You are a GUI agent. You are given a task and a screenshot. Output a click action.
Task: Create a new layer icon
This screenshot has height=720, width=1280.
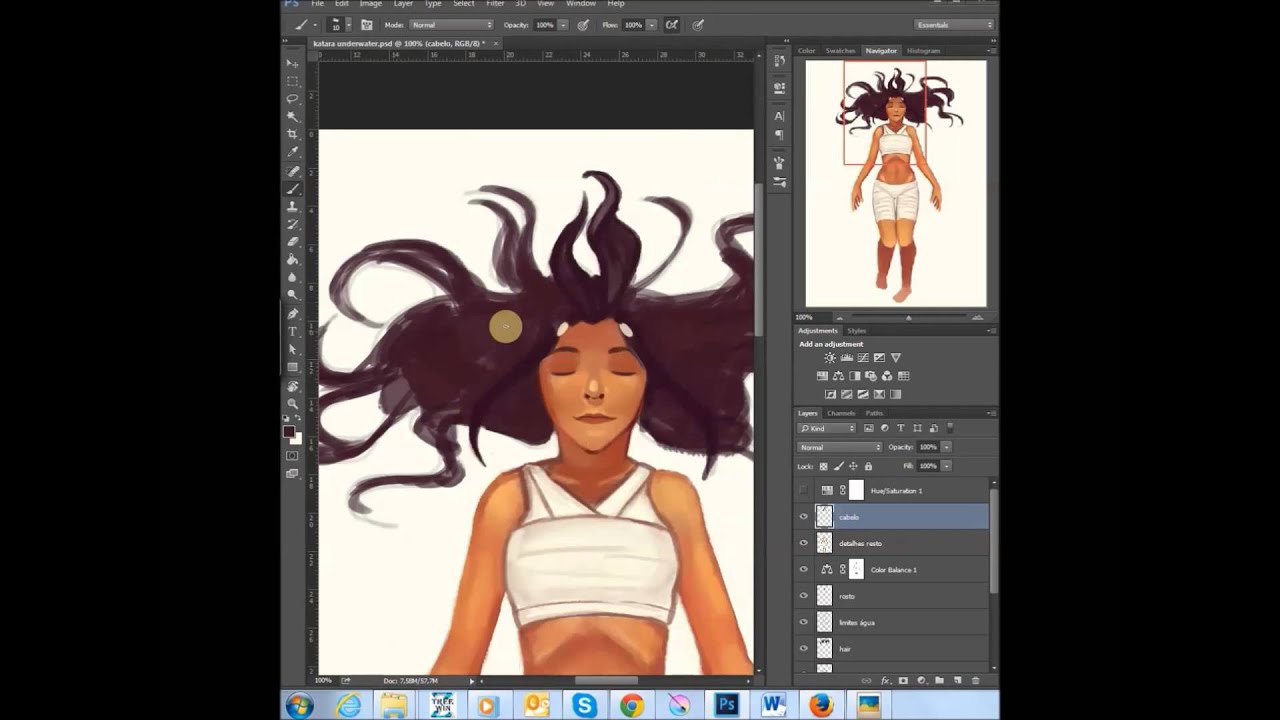coord(958,680)
